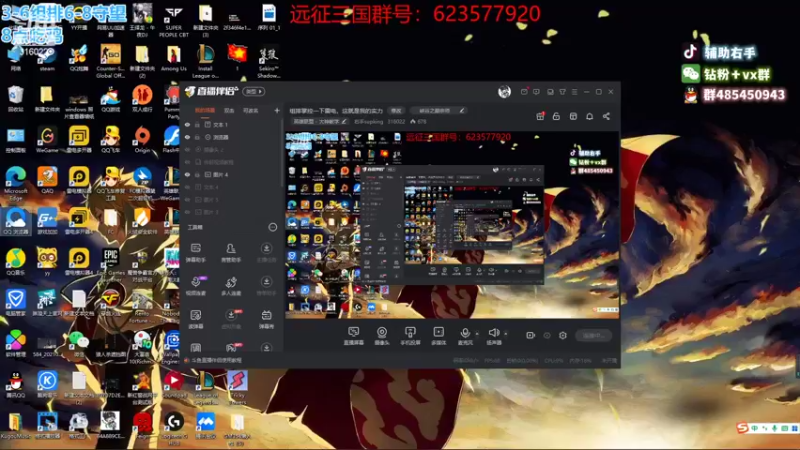Image resolution: width=800 pixels, height=450 pixels.
Task: Download the hot-tagged tool beside 读弹幕
Action: tap(231, 319)
